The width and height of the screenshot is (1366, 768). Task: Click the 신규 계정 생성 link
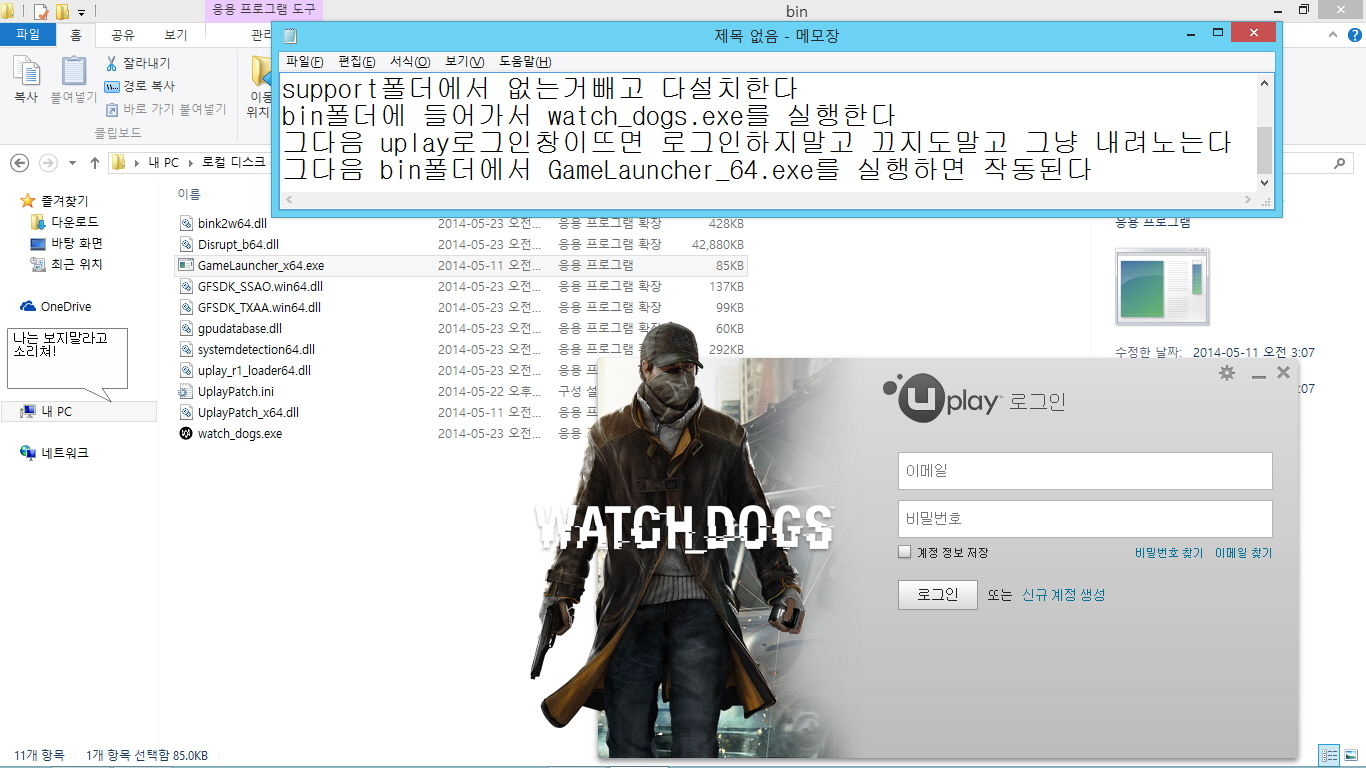tap(1063, 595)
